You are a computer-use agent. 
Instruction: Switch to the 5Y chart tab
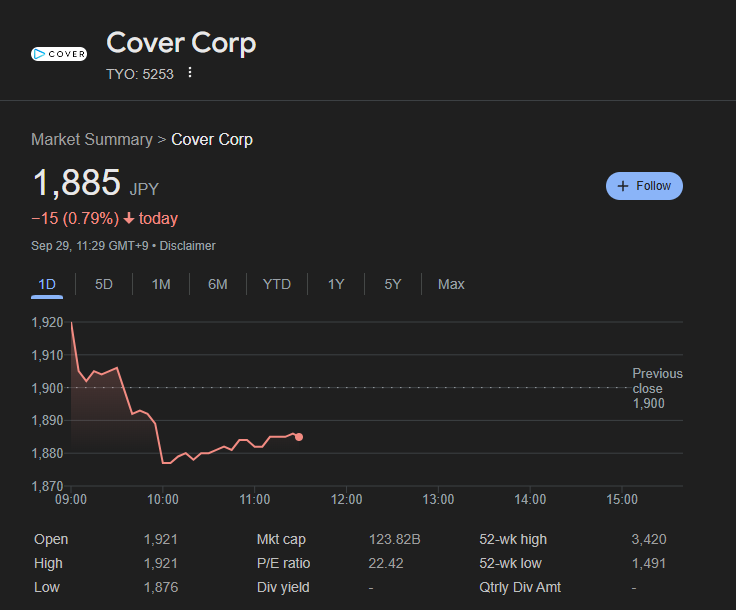pyautogui.click(x=393, y=284)
